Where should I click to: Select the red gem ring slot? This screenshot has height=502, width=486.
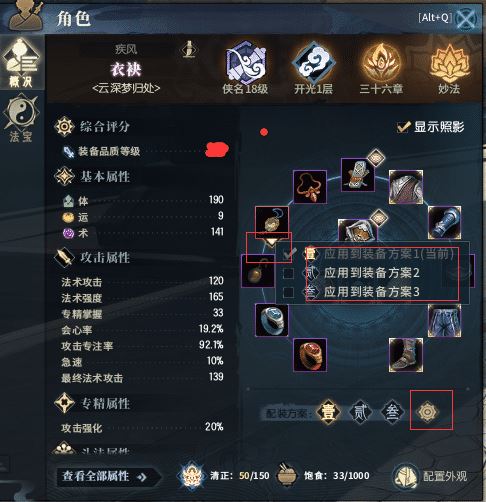pyautogui.click(x=310, y=355)
